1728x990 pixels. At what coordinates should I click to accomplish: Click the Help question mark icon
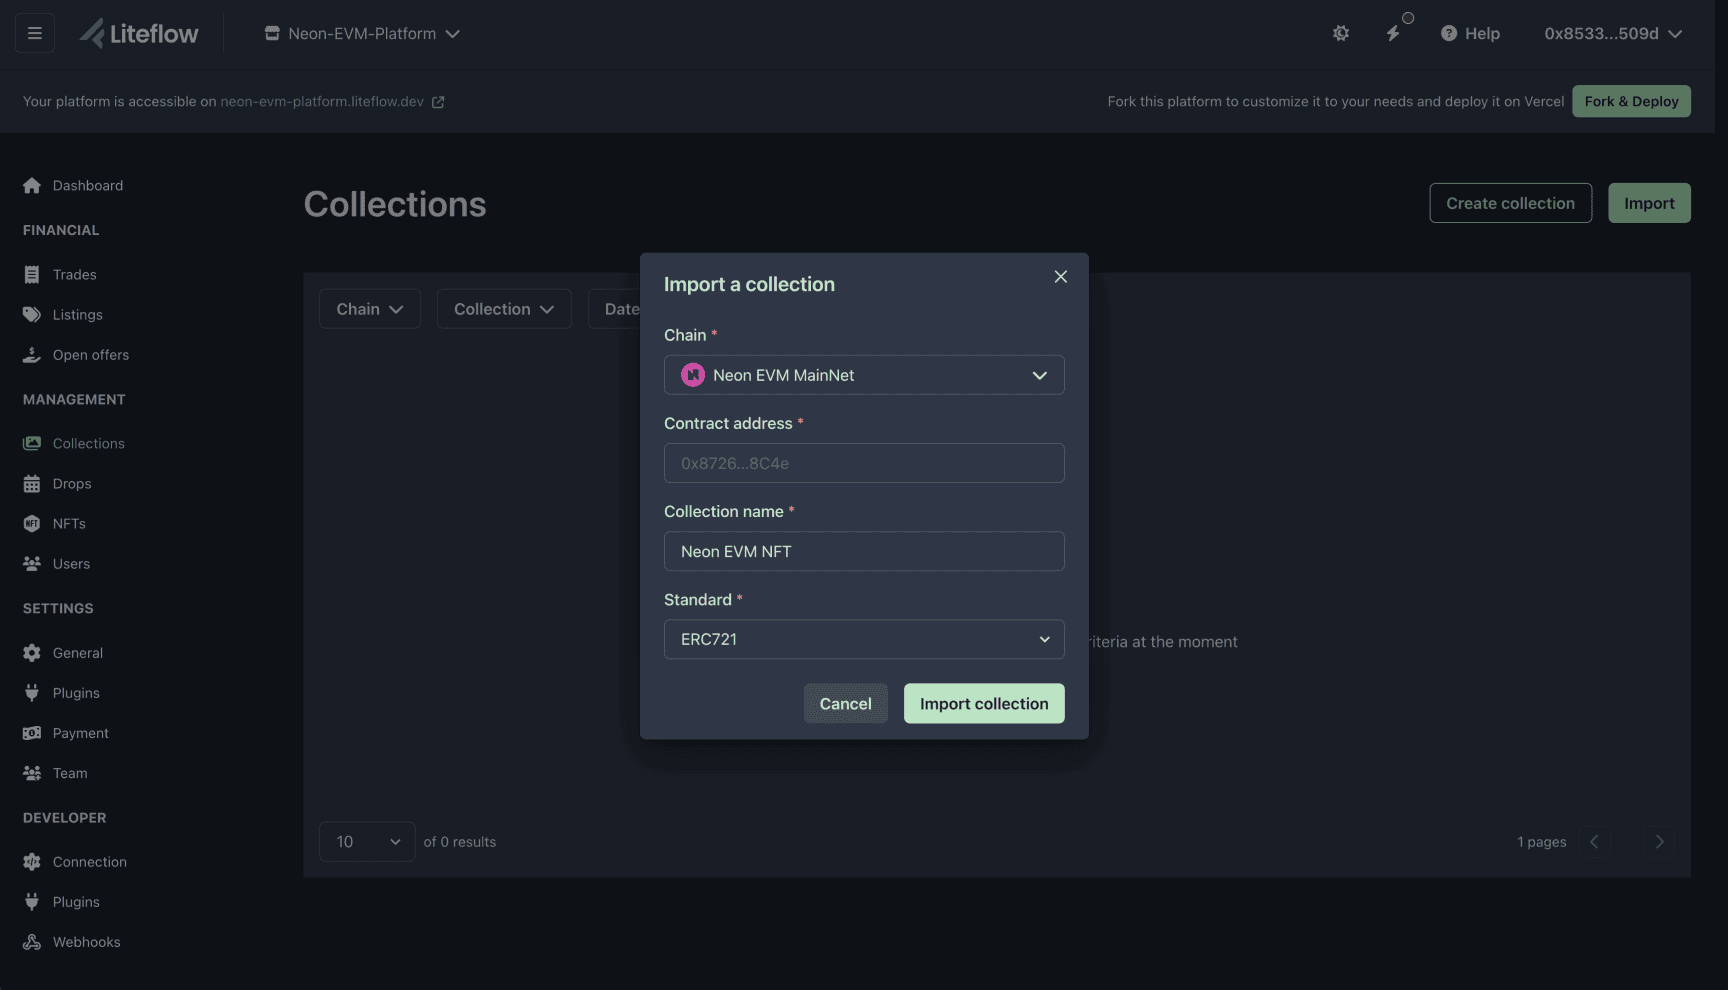(x=1448, y=33)
